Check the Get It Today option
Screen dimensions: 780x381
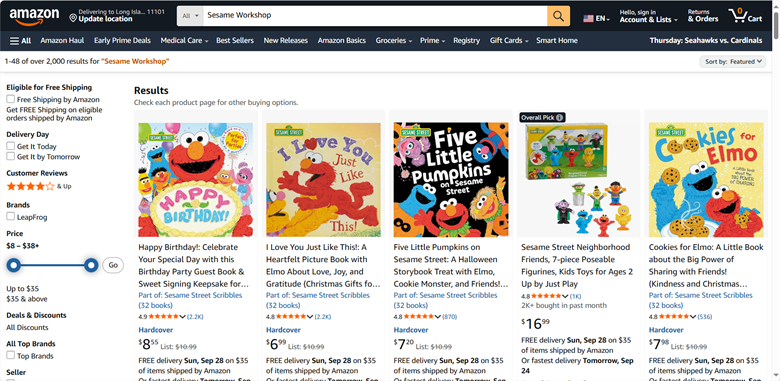coord(10,146)
